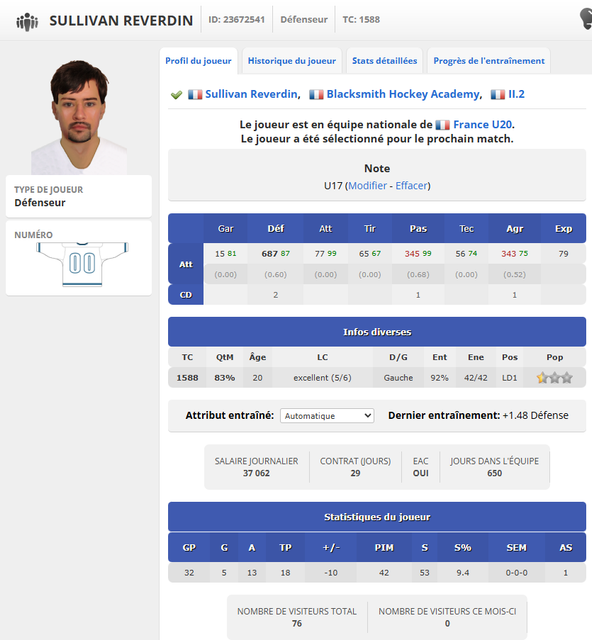The width and height of the screenshot is (592, 640).
Task: Open the Attribut entraîné dropdown
Action: tap(327, 416)
